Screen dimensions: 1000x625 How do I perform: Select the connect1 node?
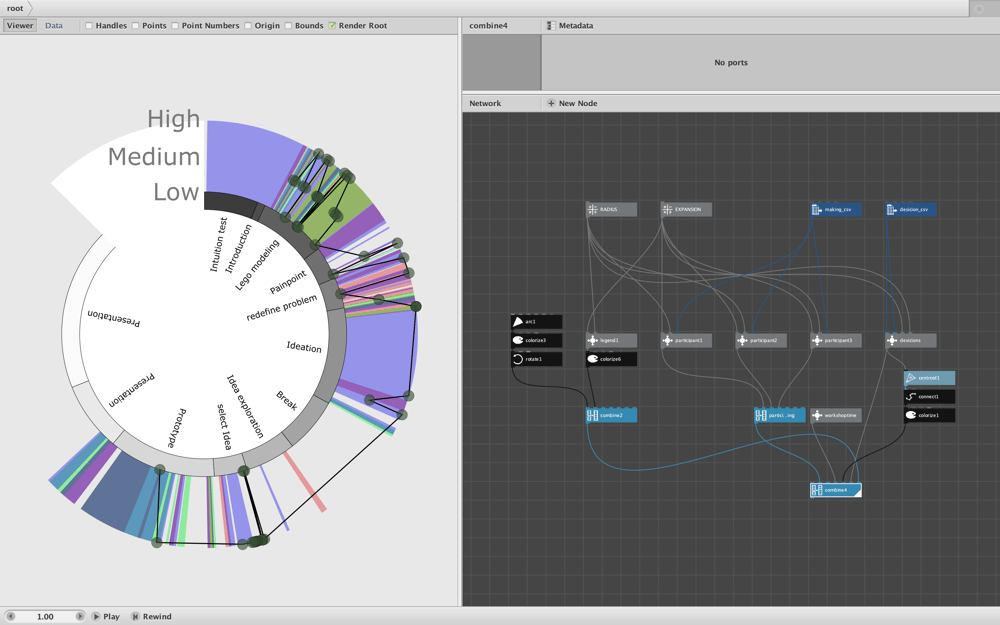click(x=929, y=397)
